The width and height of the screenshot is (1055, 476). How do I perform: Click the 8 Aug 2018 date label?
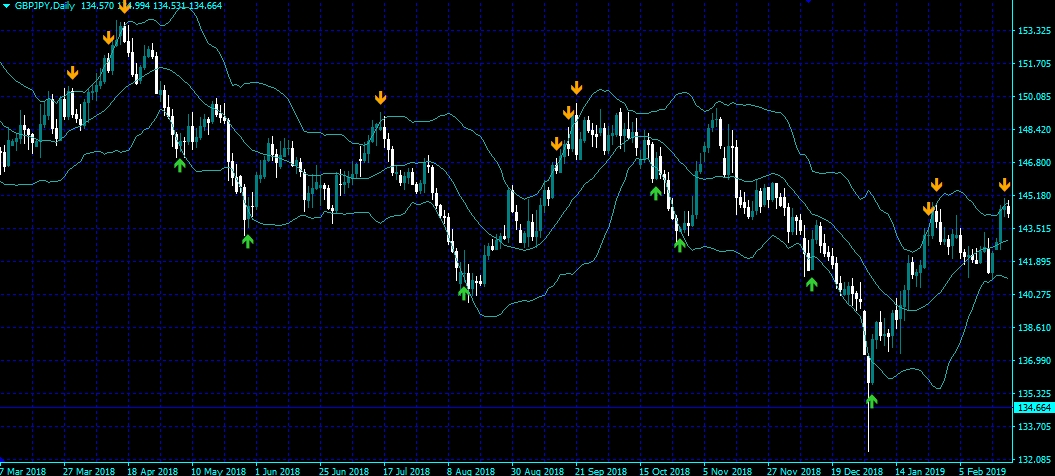470,471
